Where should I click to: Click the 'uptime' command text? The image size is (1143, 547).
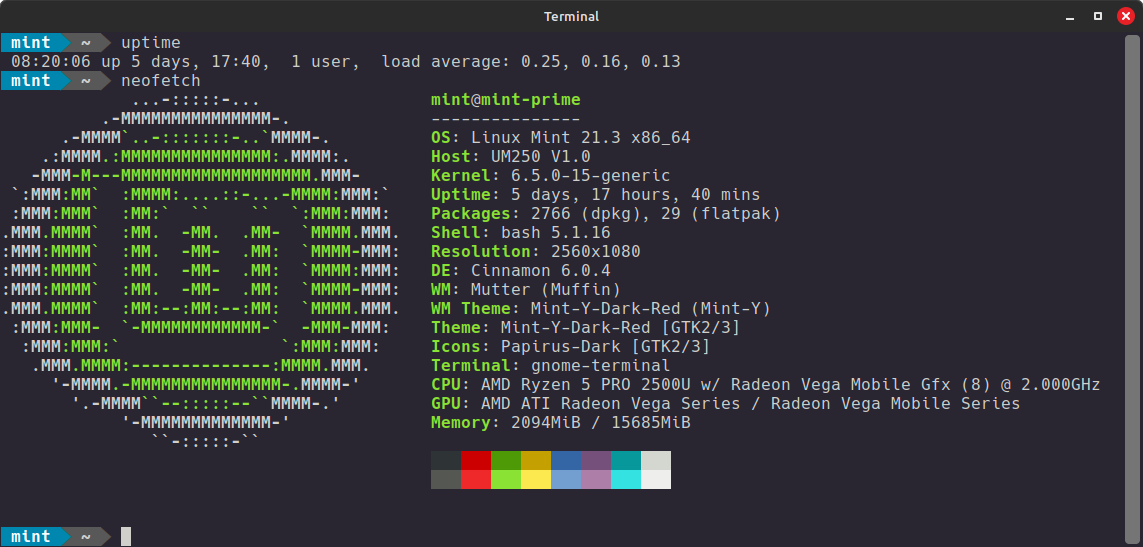pos(151,42)
